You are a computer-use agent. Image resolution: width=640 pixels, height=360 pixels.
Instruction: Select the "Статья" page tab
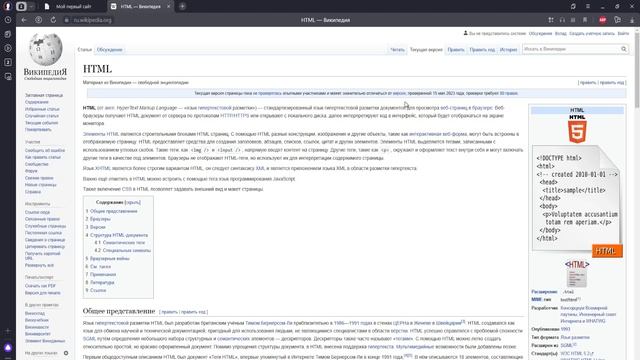pyautogui.click(x=85, y=50)
